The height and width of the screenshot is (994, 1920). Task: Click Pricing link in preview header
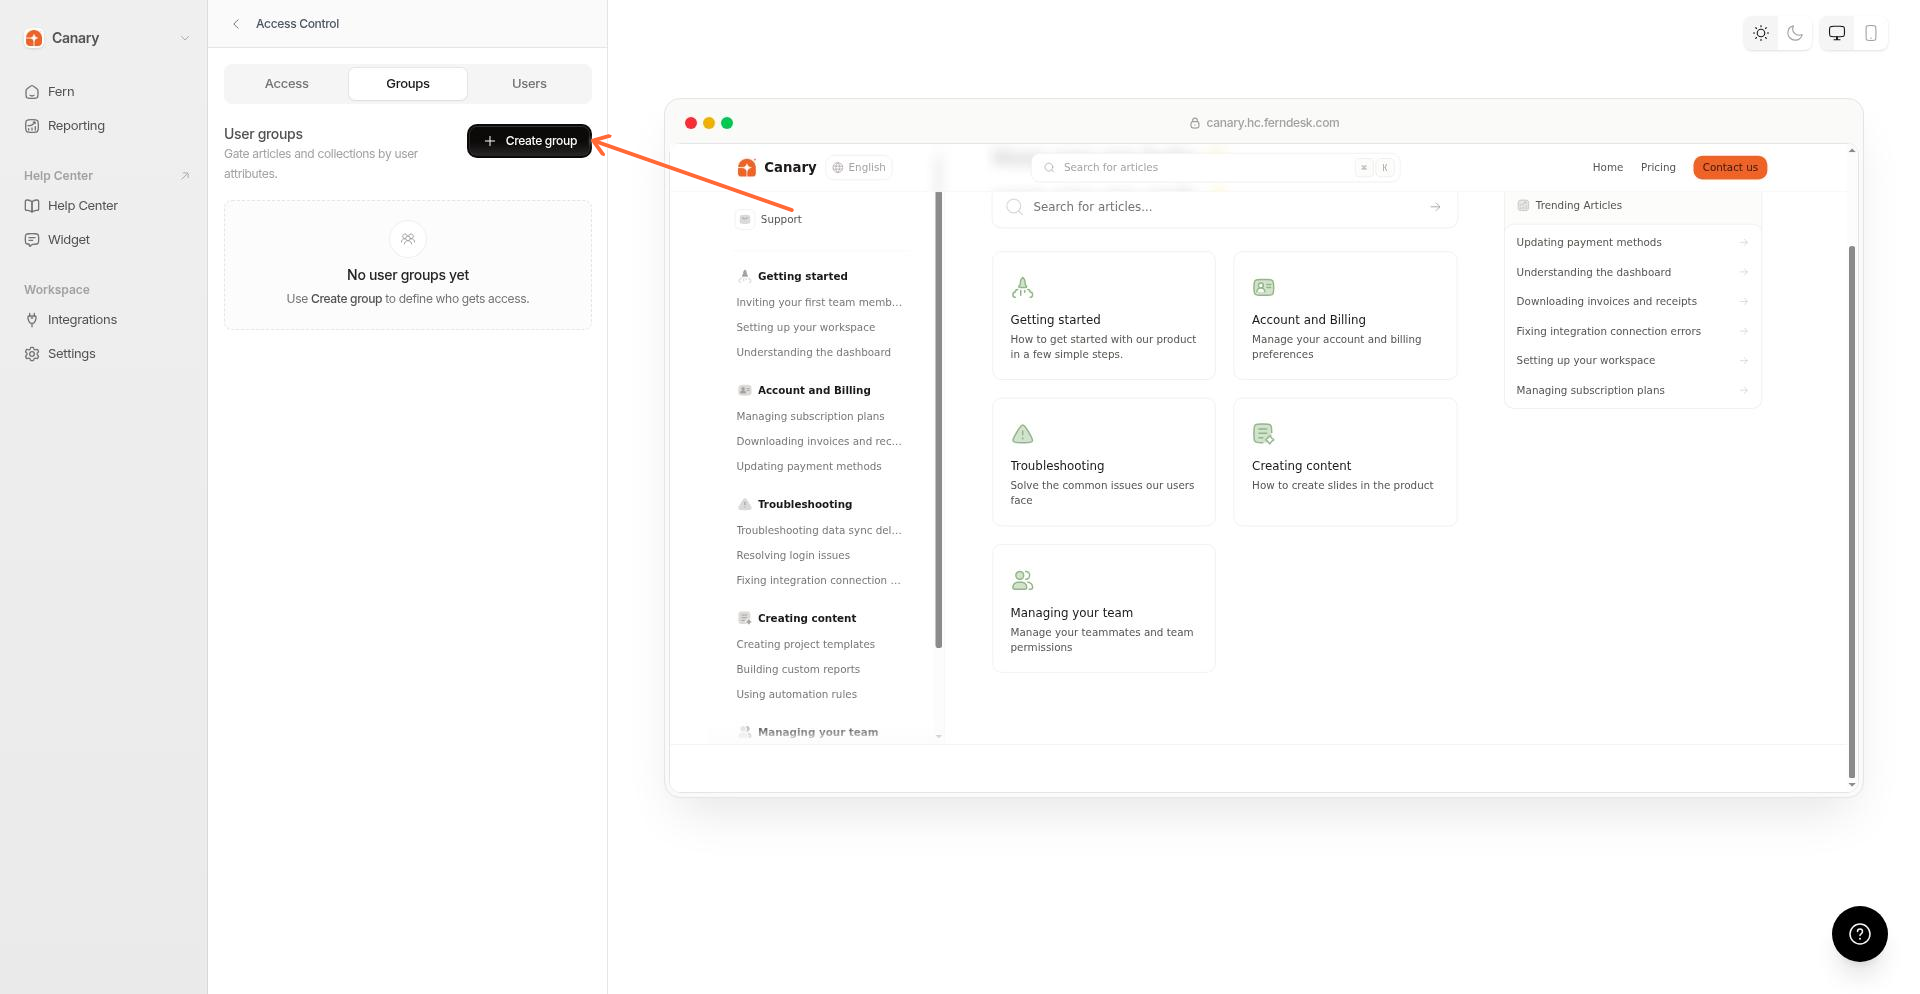[x=1658, y=168]
